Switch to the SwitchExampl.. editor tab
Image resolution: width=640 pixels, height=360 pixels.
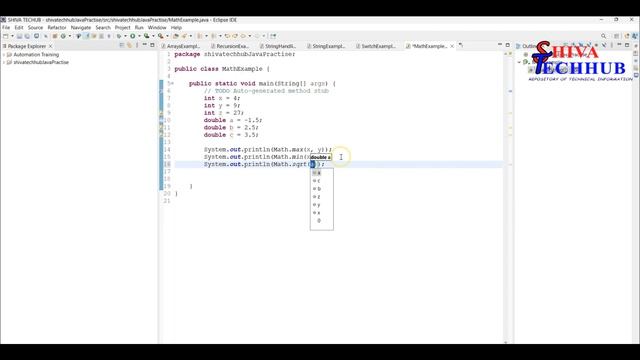click(375, 46)
